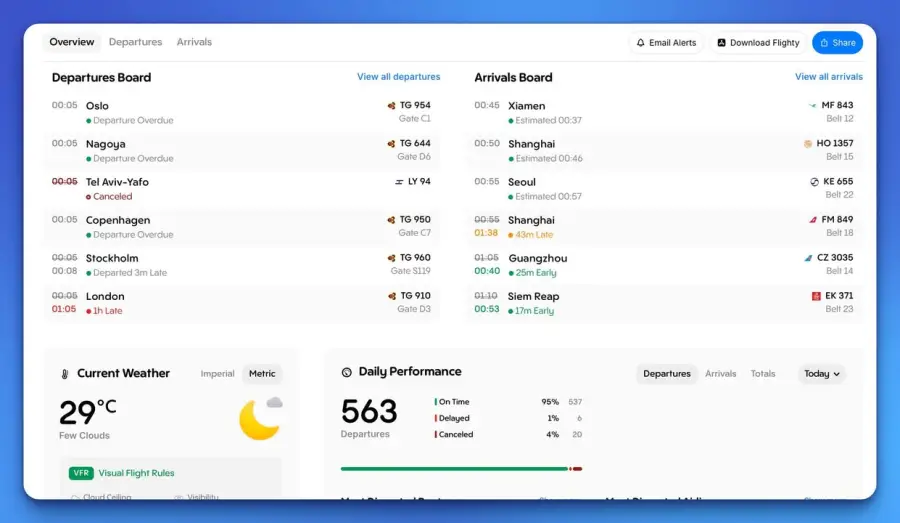Viewport: 900px width, 523px height.
Task: Open View all arrivals link
Action: pyautogui.click(x=829, y=76)
